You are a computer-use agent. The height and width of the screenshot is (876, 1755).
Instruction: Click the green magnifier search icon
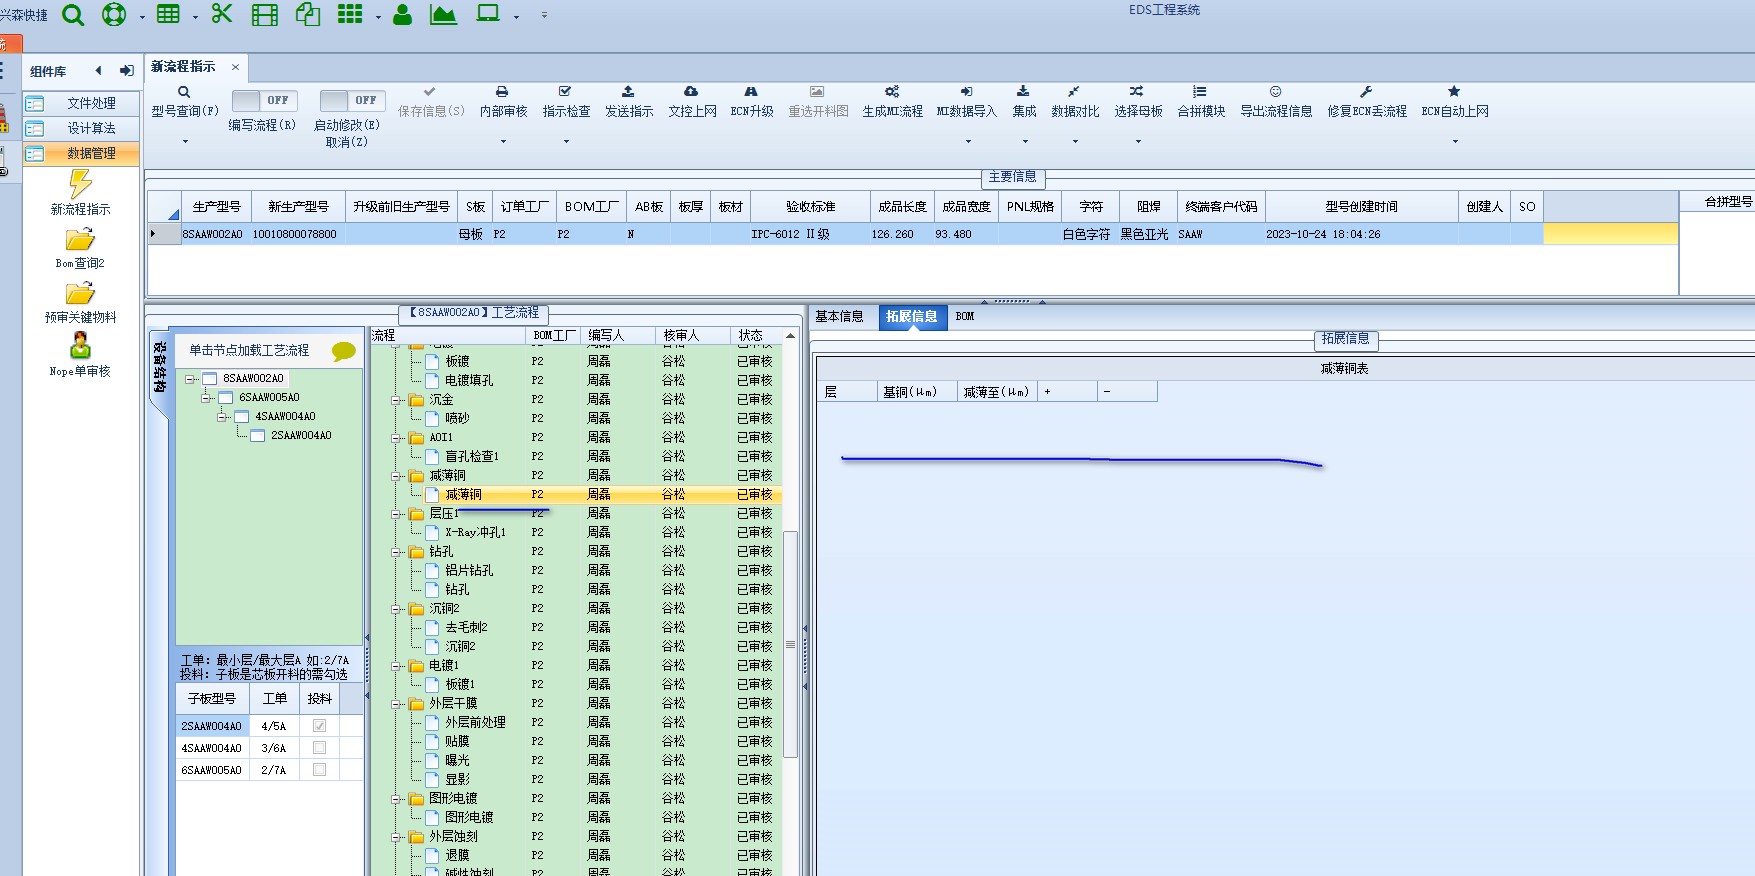73,15
